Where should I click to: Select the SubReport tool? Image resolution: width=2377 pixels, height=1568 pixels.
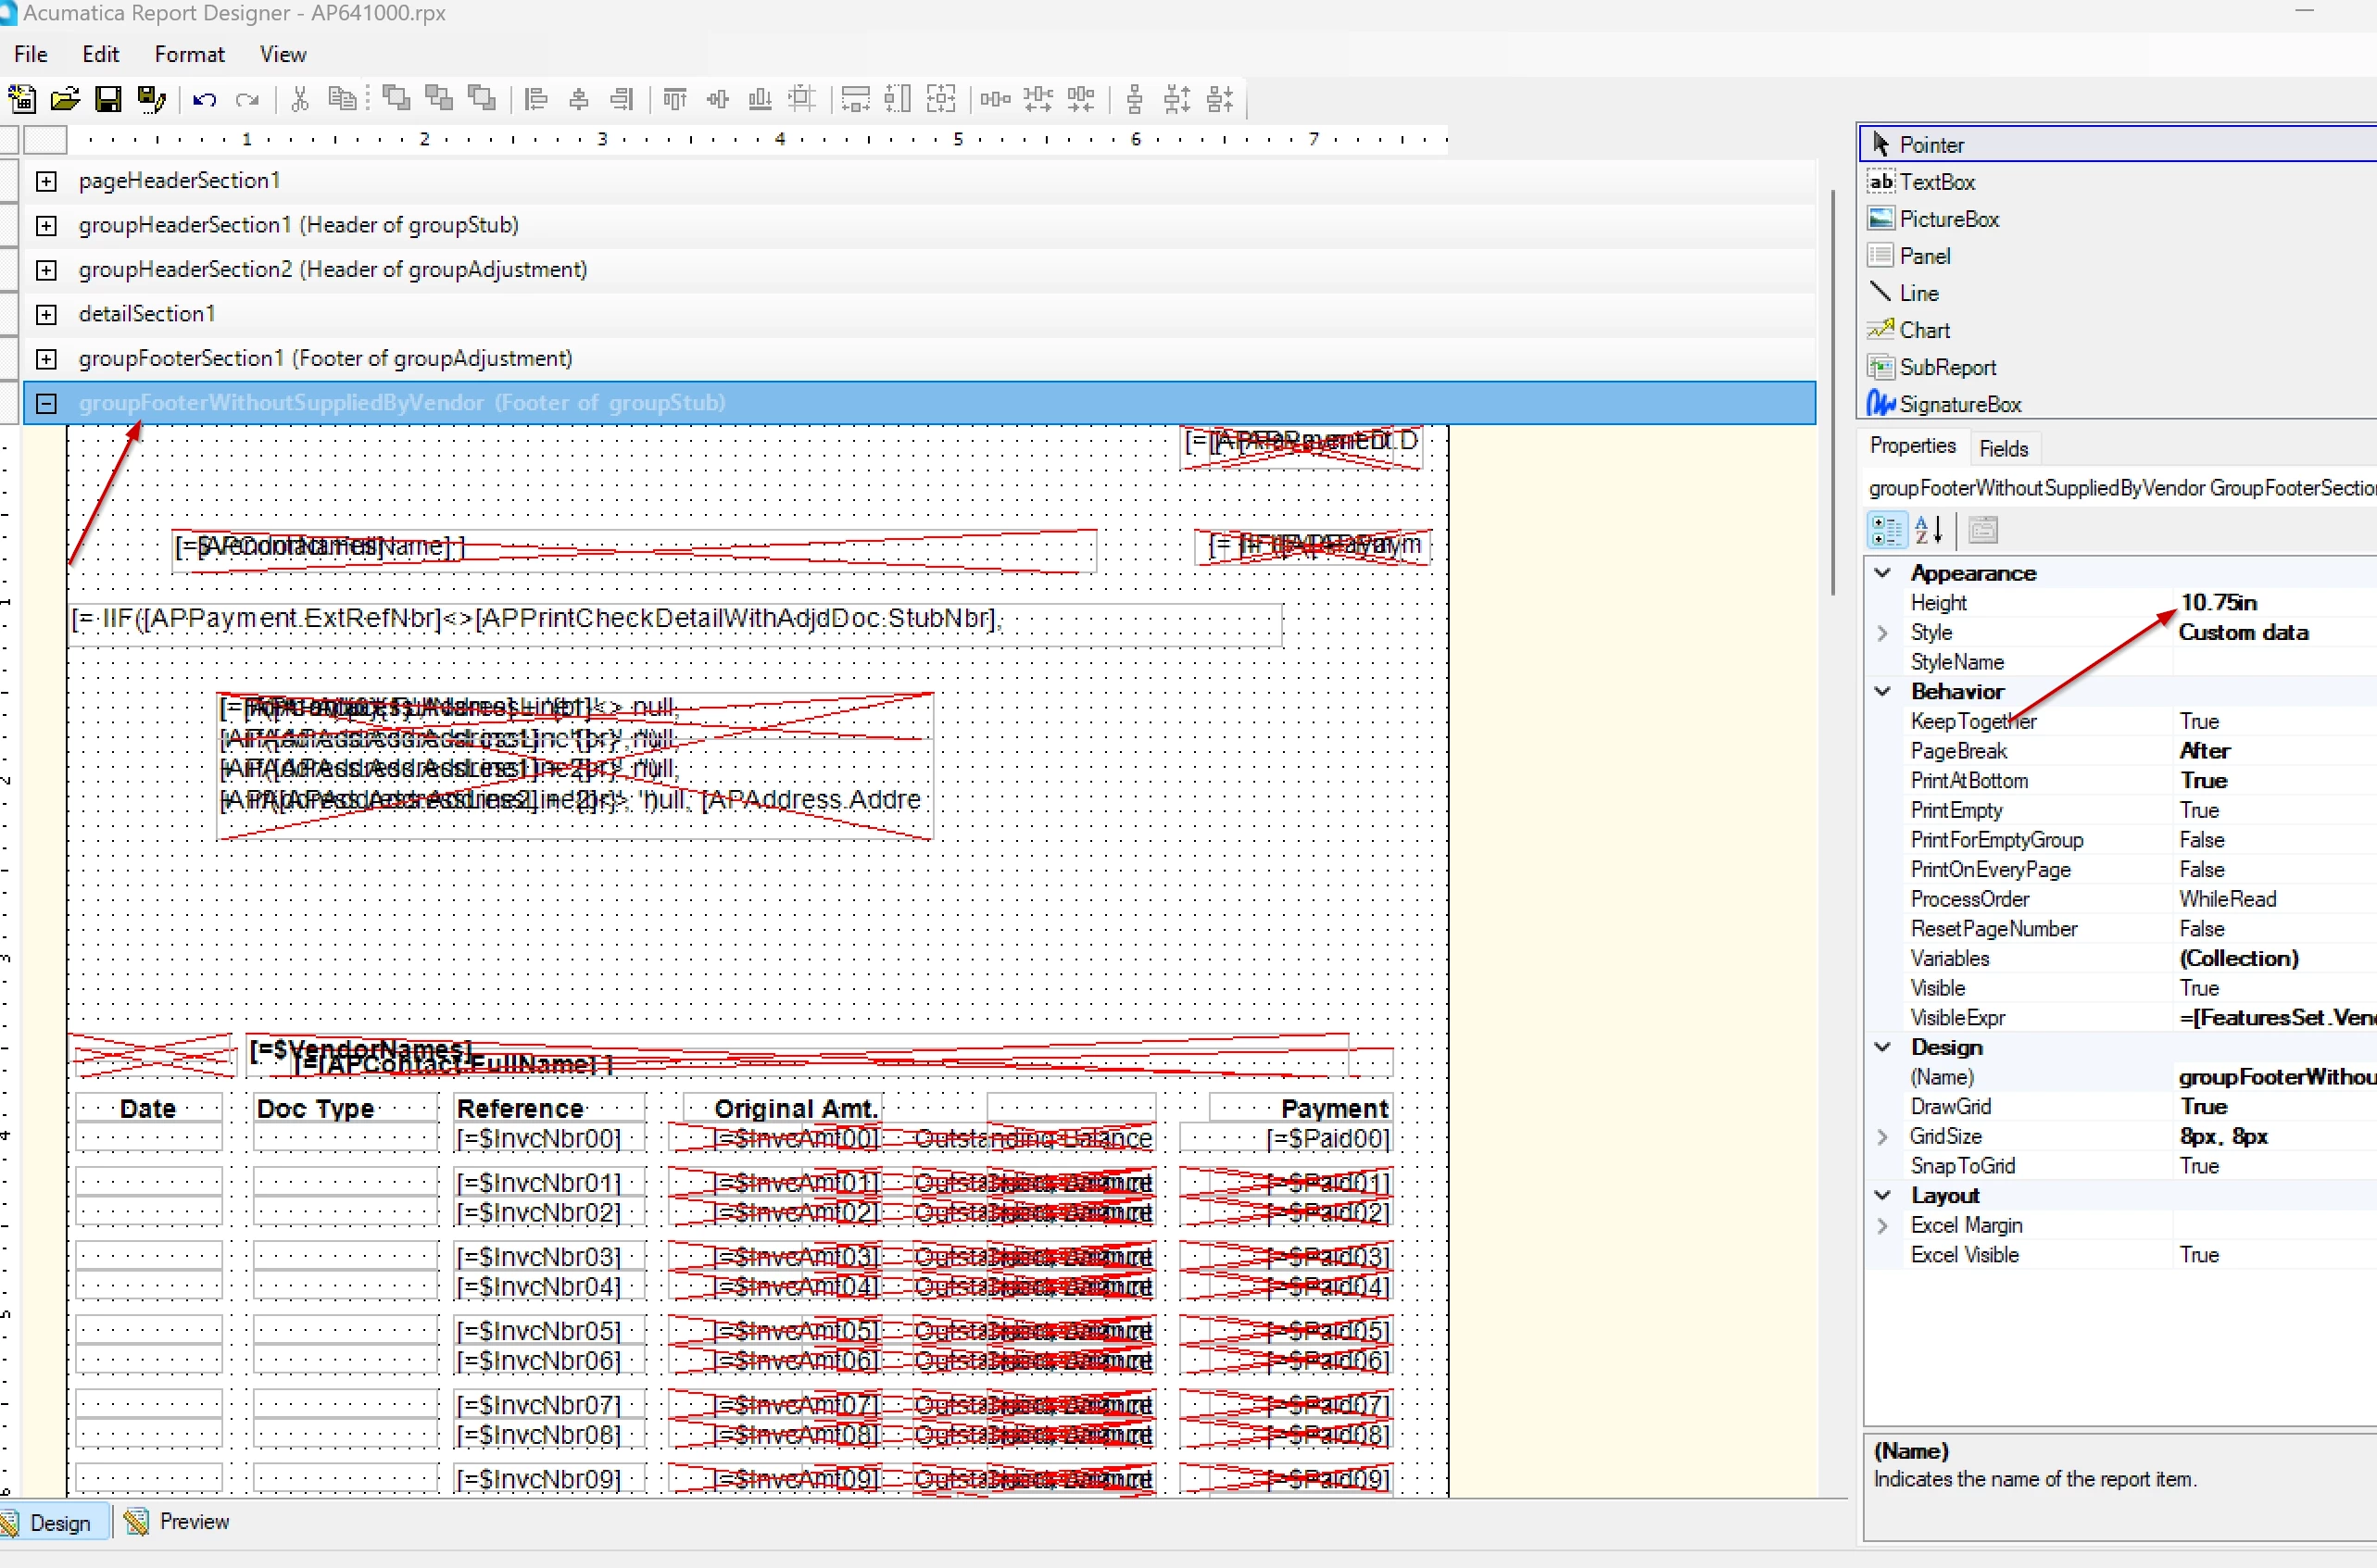point(1946,367)
